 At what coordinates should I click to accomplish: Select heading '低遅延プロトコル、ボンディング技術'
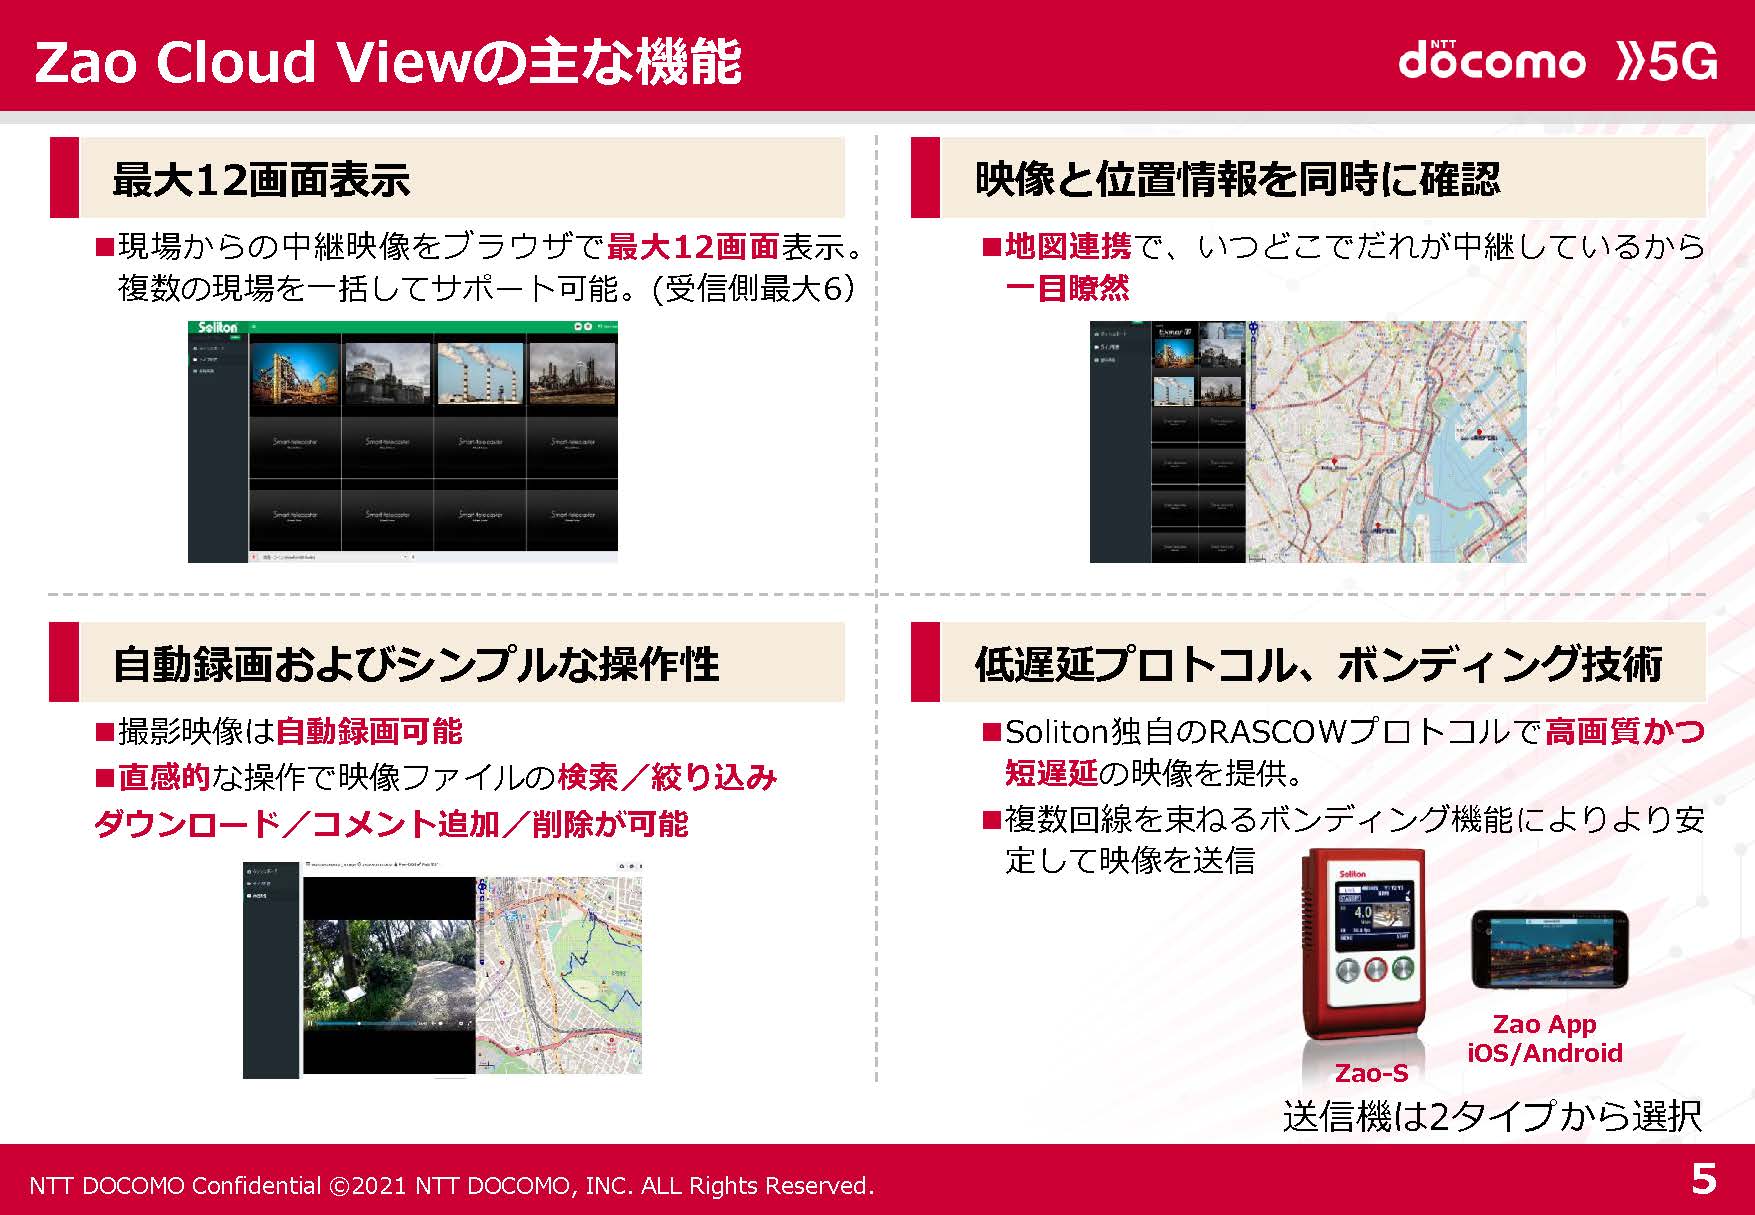pos(1319,664)
